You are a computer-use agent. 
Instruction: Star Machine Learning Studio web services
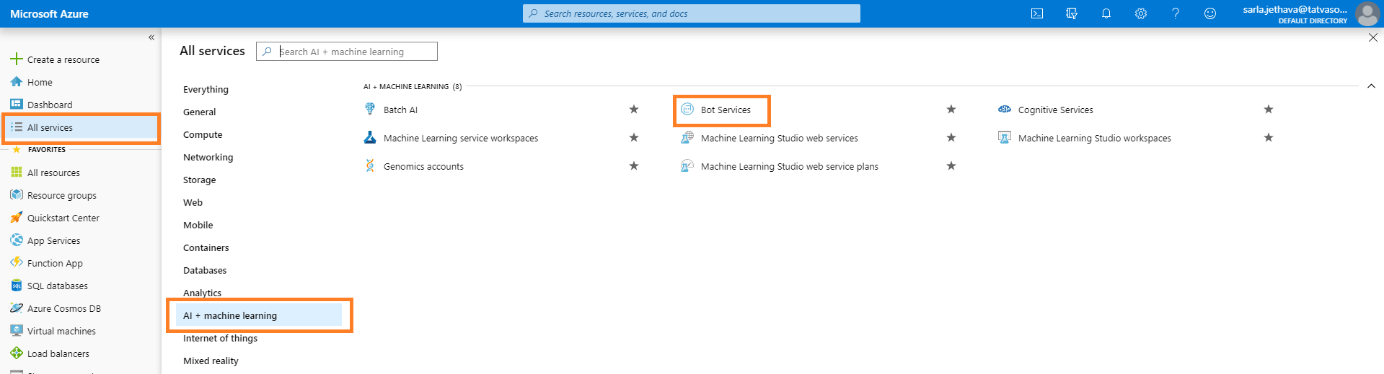click(x=951, y=137)
